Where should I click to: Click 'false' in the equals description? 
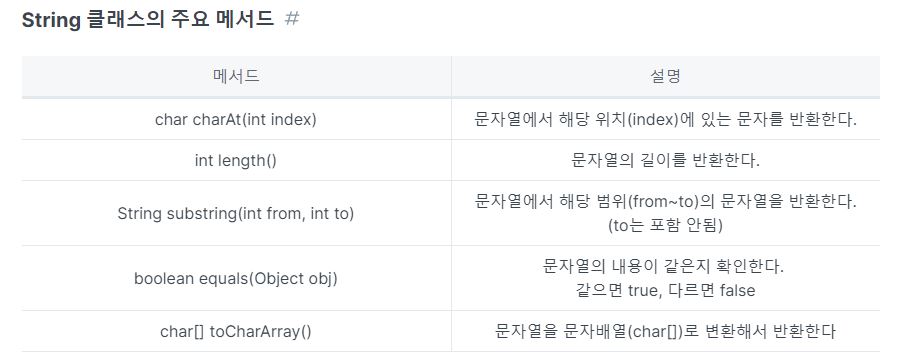(x=736, y=290)
